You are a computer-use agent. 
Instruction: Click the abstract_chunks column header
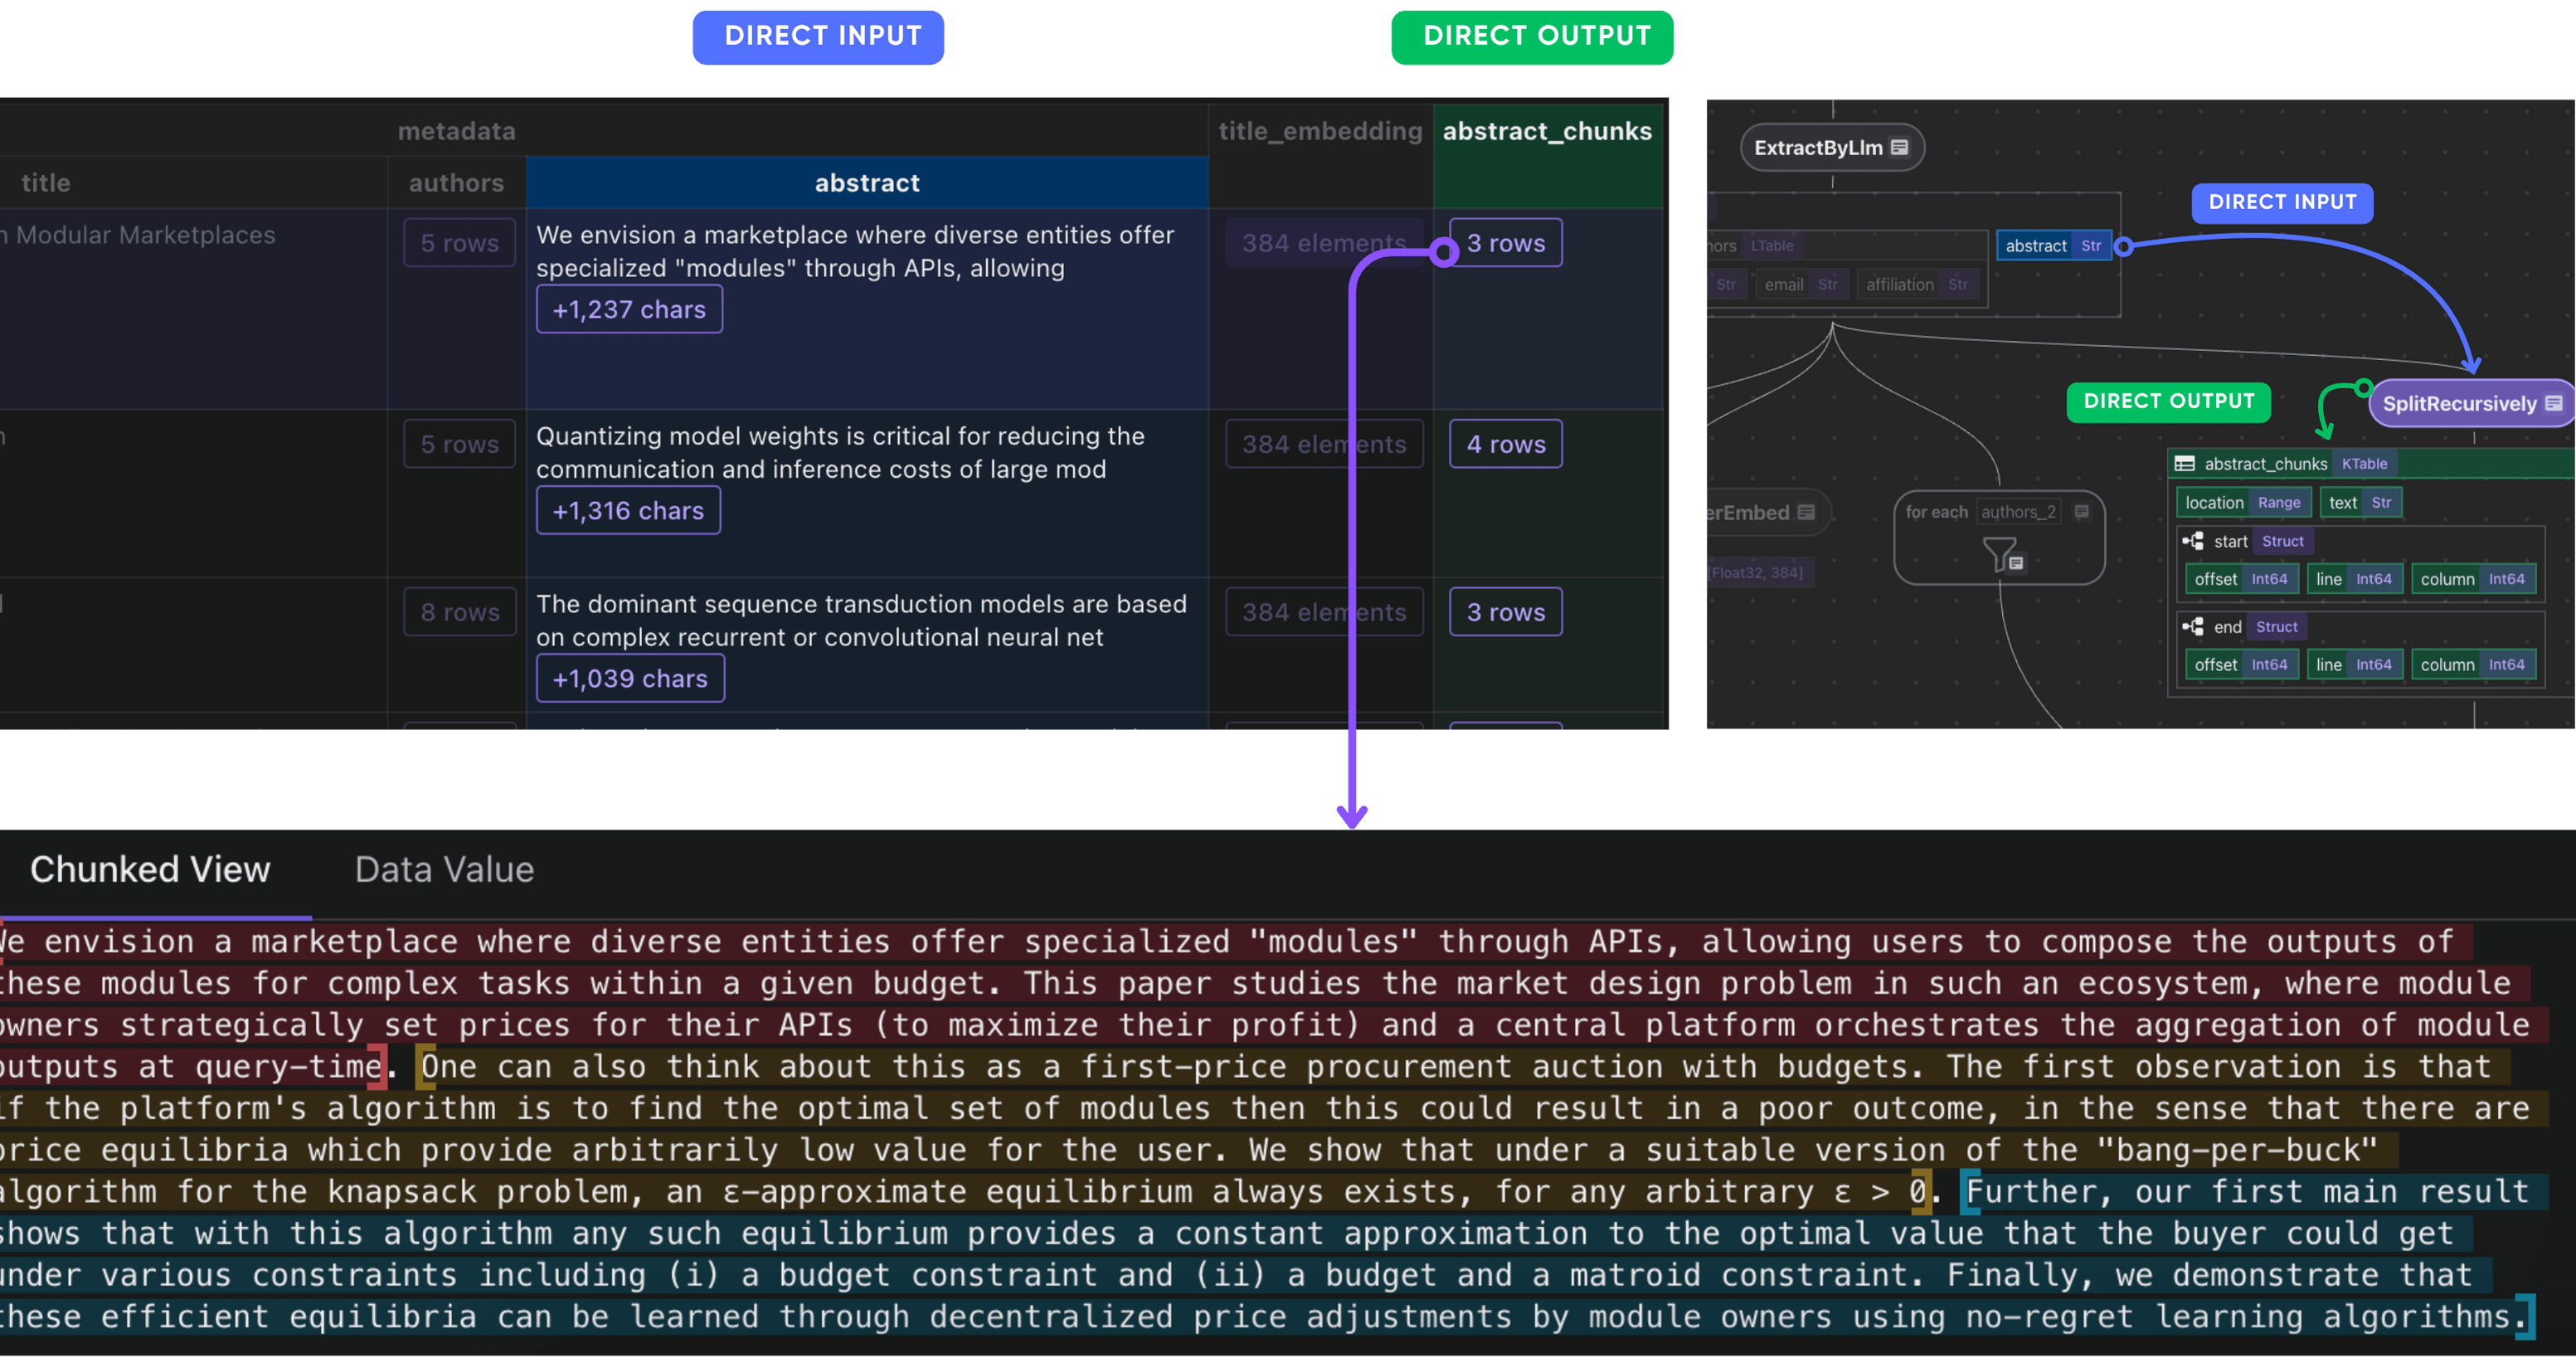tap(1546, 131)
